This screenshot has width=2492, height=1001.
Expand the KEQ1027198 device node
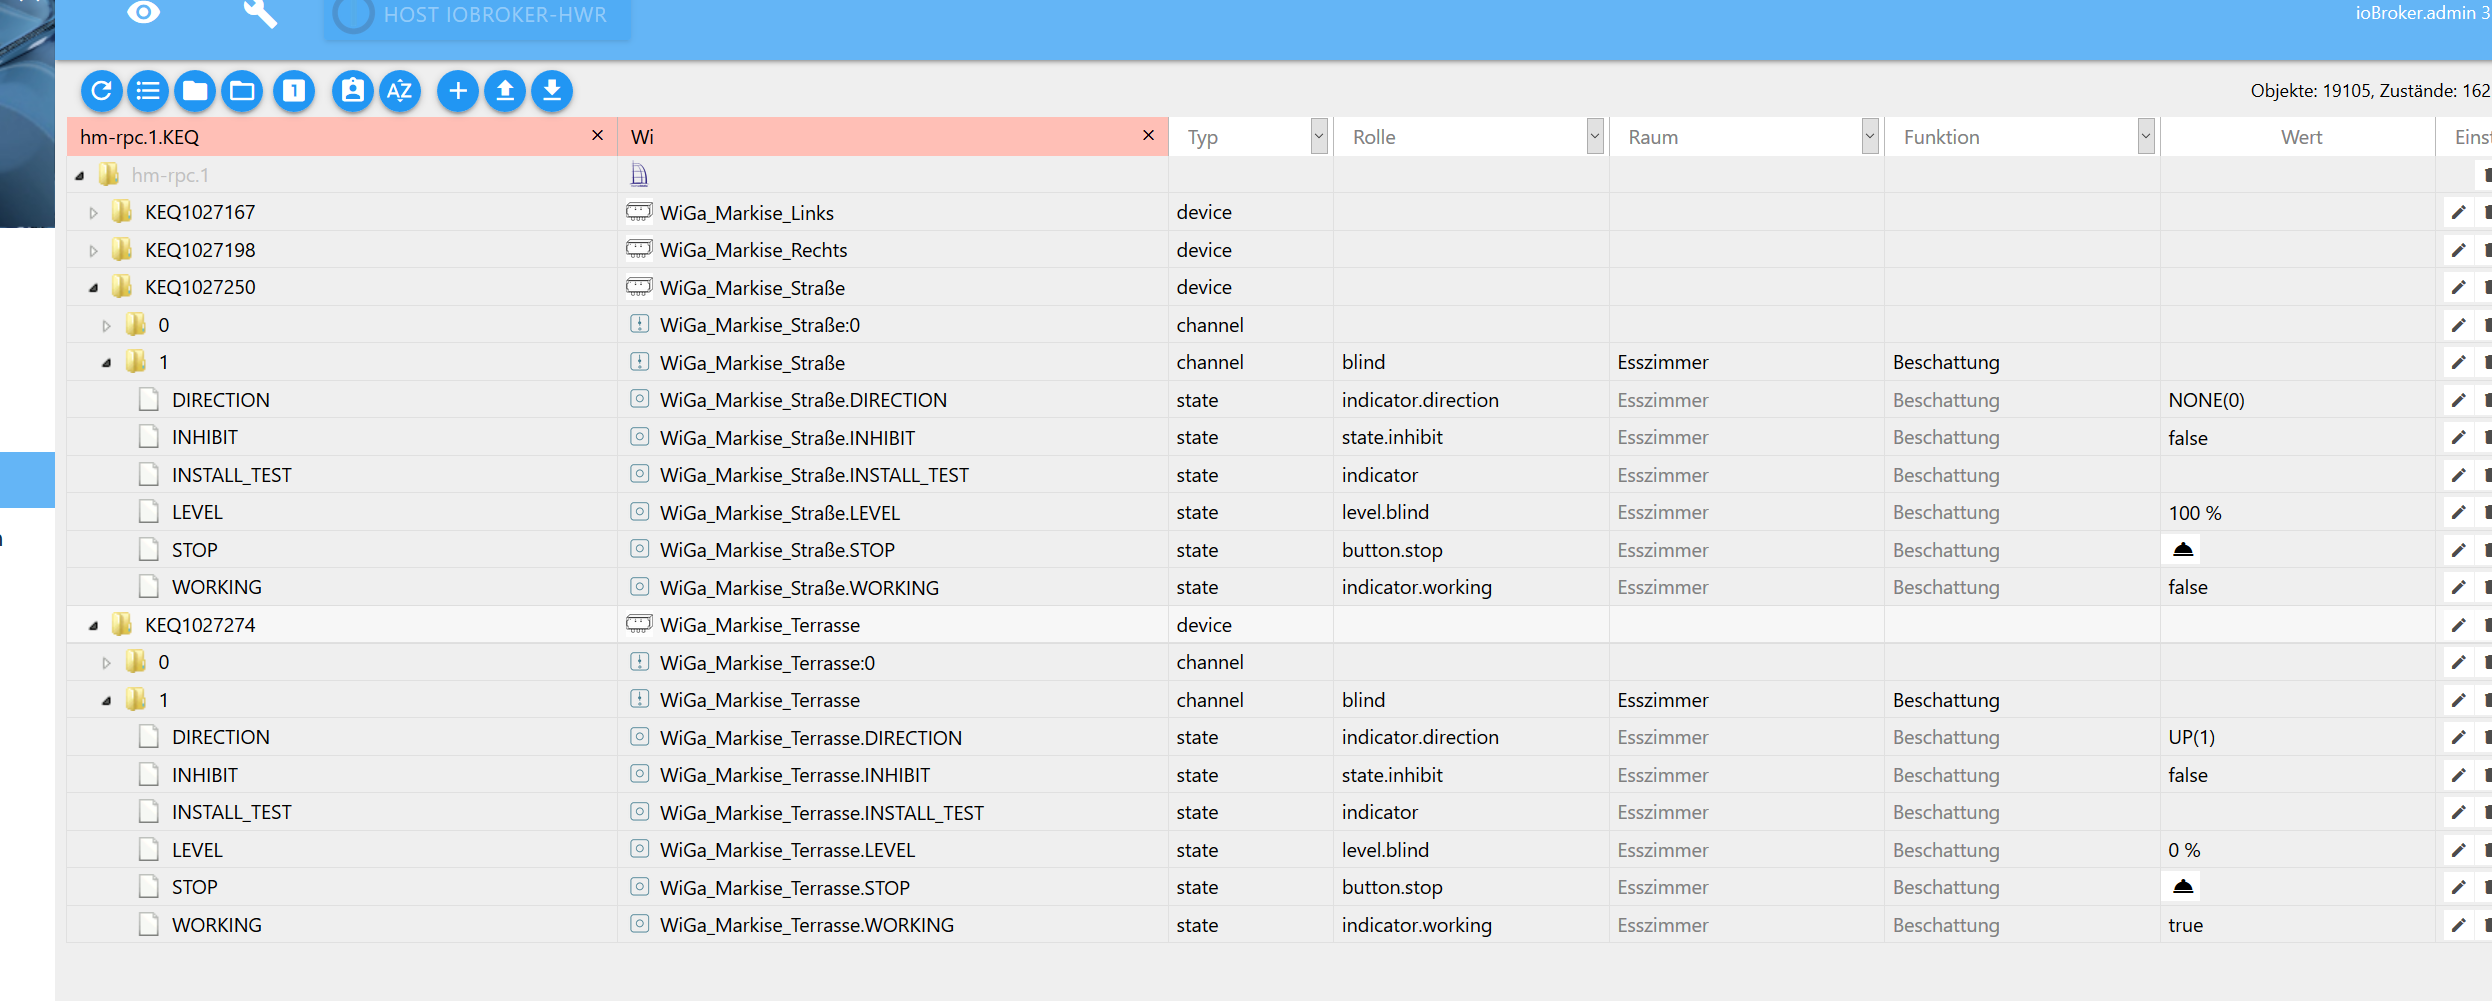[x=93, y=251]
